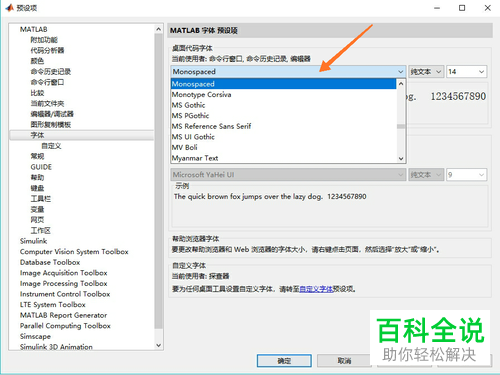Select 颜色 in preferences tree
Viewport: 500px width, 375px height.
pyautogui.click(x=37, y=61)
